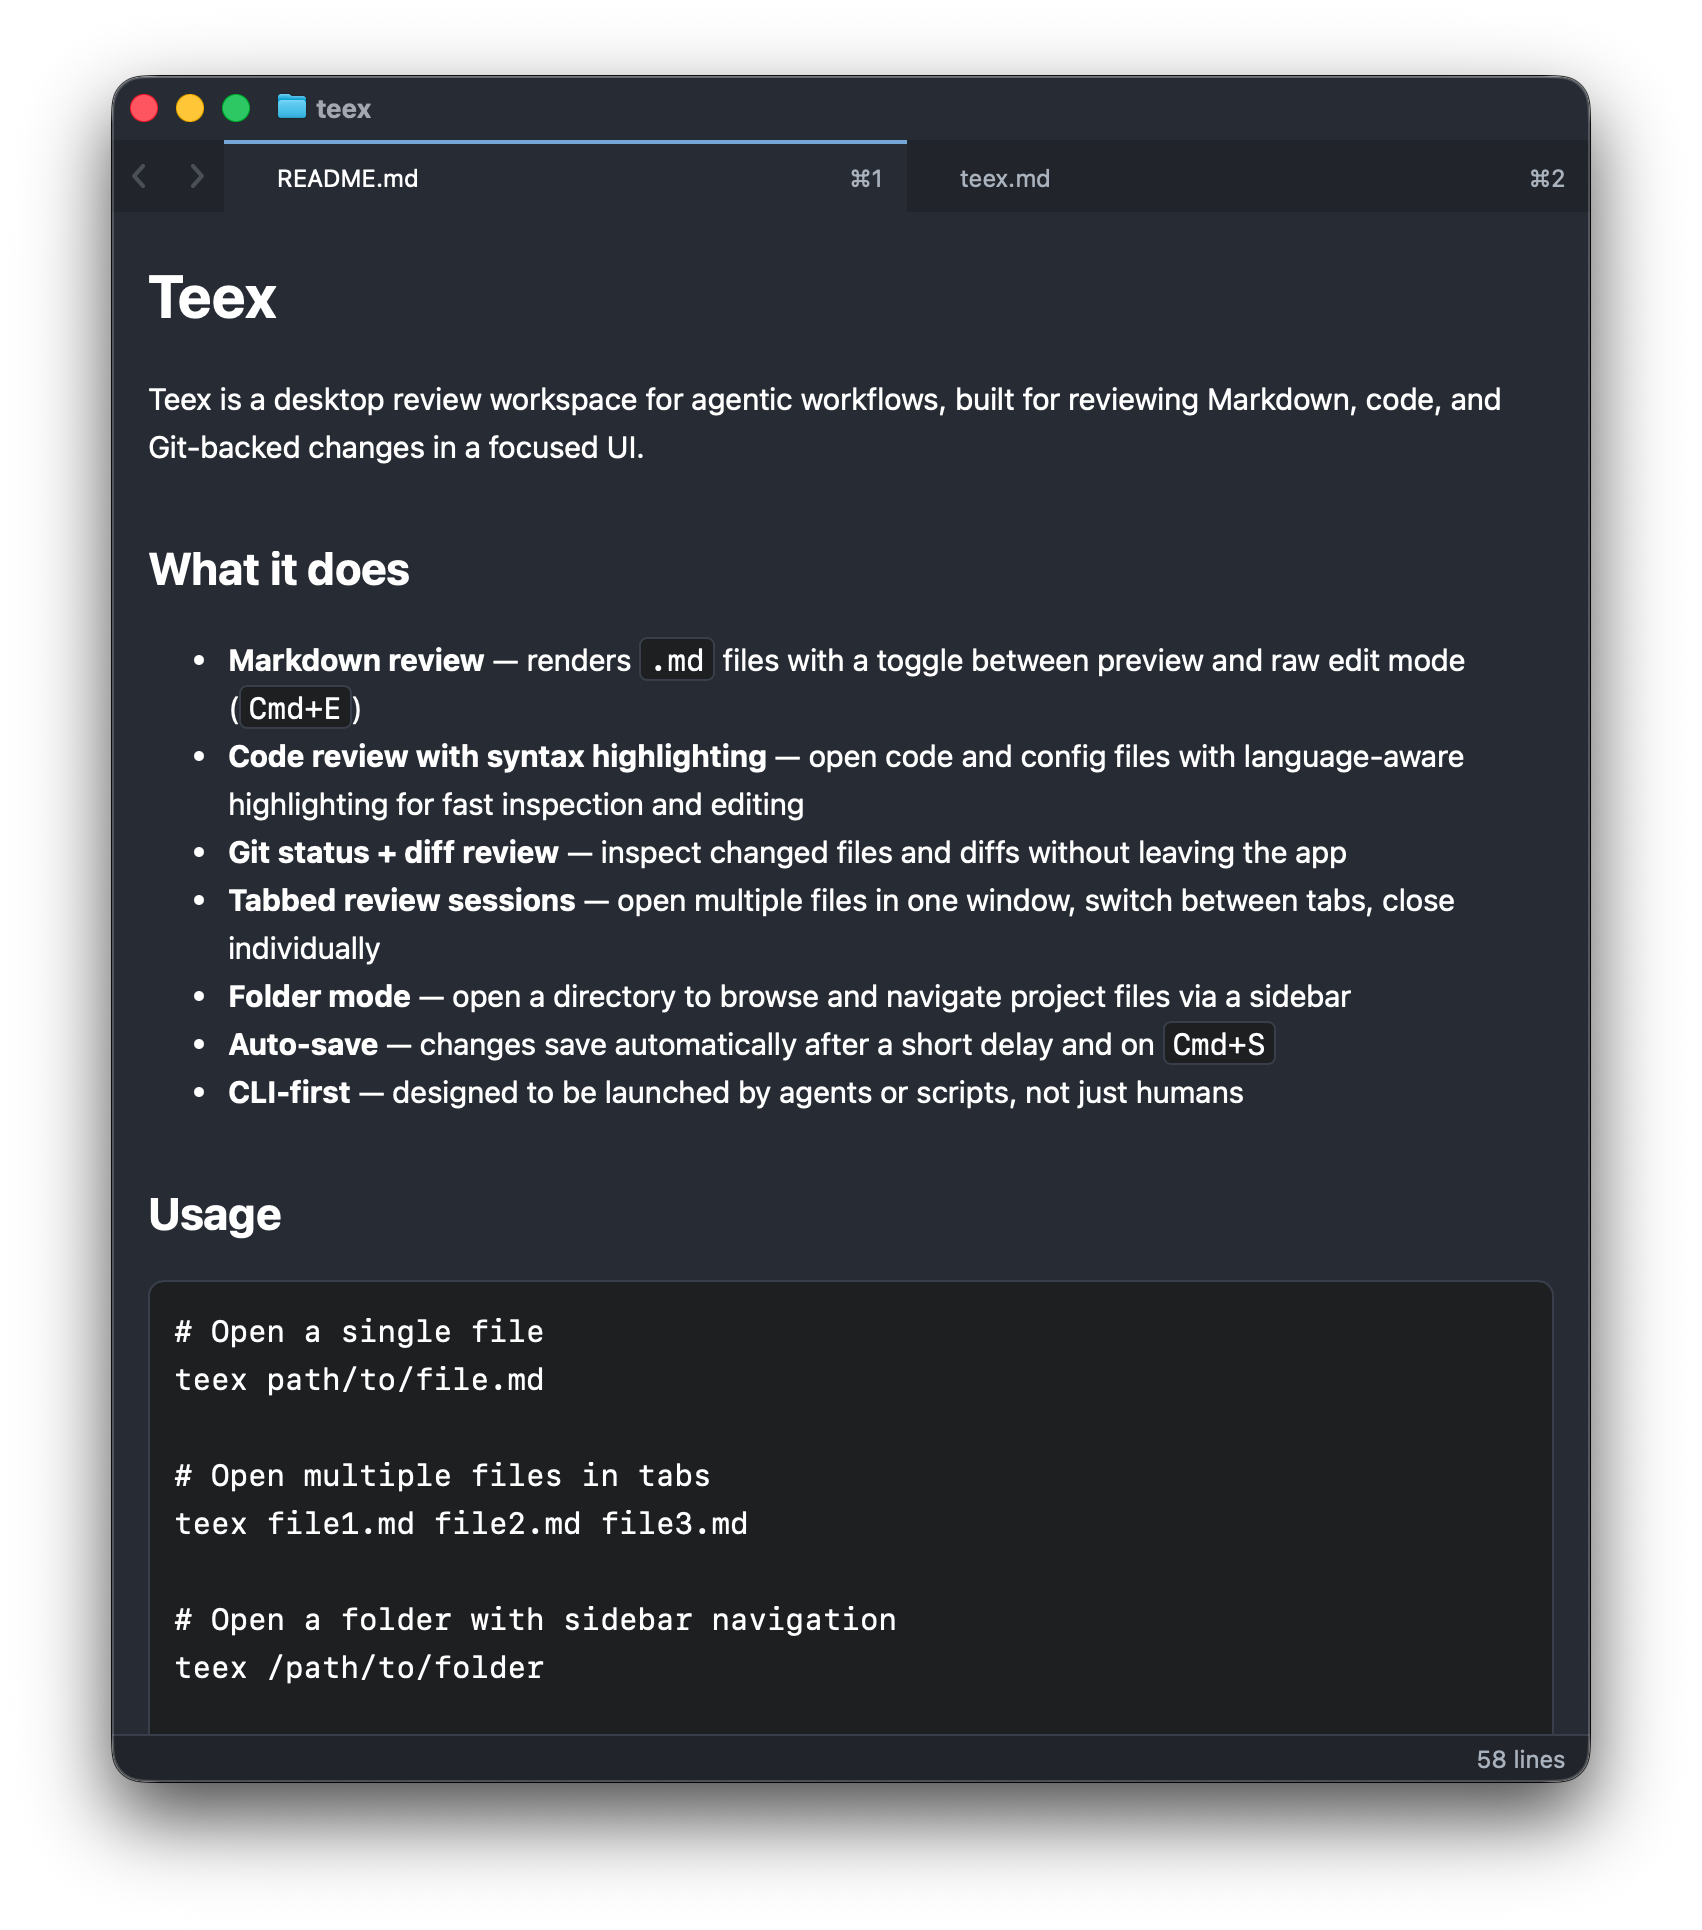Image resolution: width=1702 pixels, height=1930 pixels.
Task: Minimize the window using the yellow button
Action: 190,108
